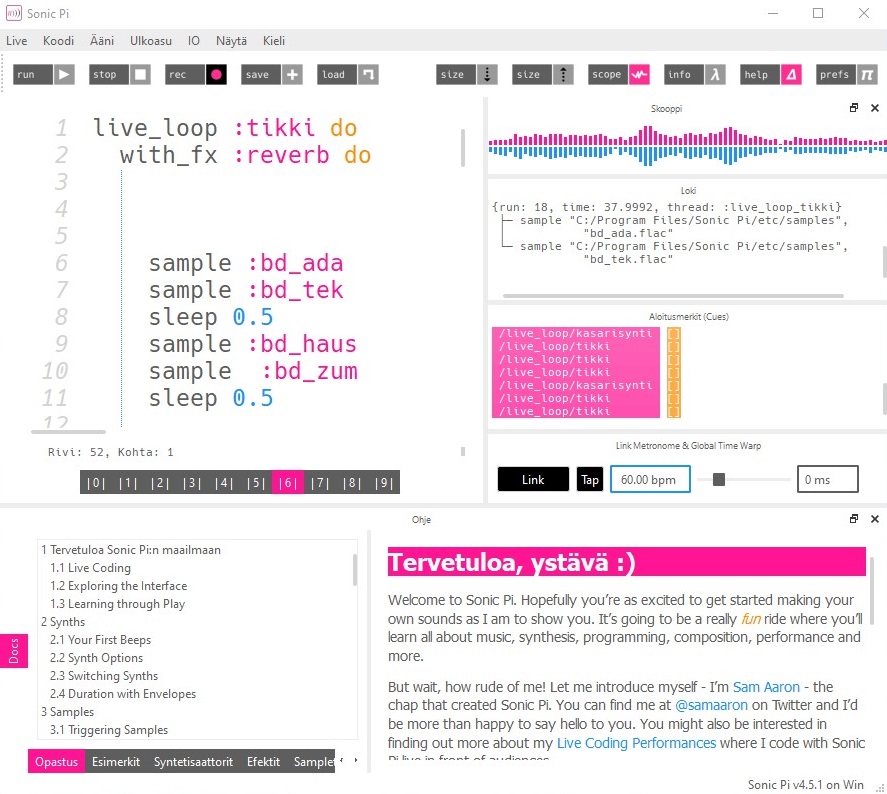Select the Esimerkit help tab
Screen dimensions: 887x794
pyautogui.click(x=116, y=761)
